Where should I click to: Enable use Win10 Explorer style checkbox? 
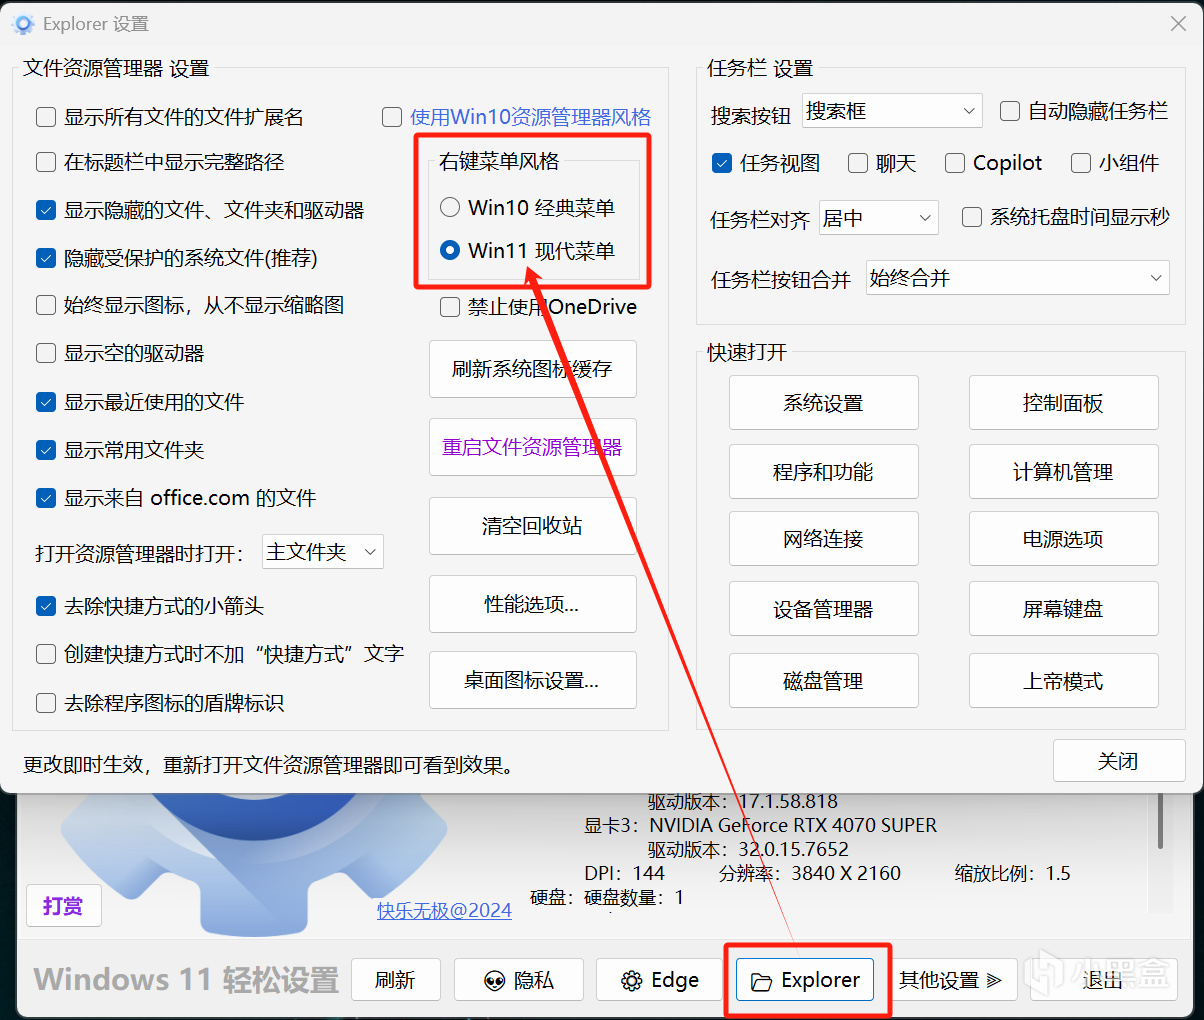392,118
